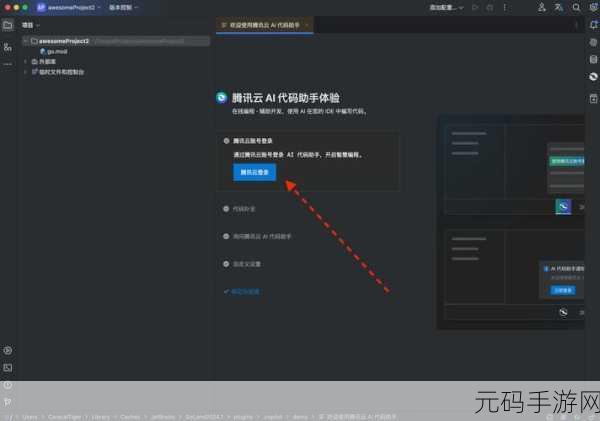Select the go.mod file in project tree
The width and height of the screenshot is (600, 421).
click(x=54, y=51)
